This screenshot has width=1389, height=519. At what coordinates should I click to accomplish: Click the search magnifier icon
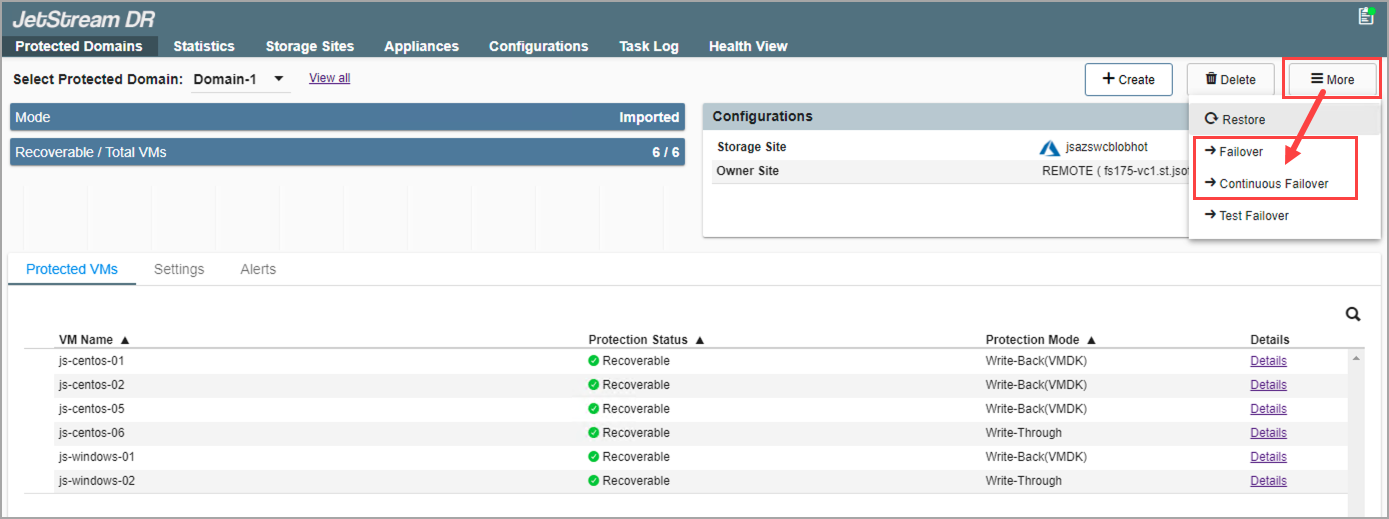(1353, 314)
